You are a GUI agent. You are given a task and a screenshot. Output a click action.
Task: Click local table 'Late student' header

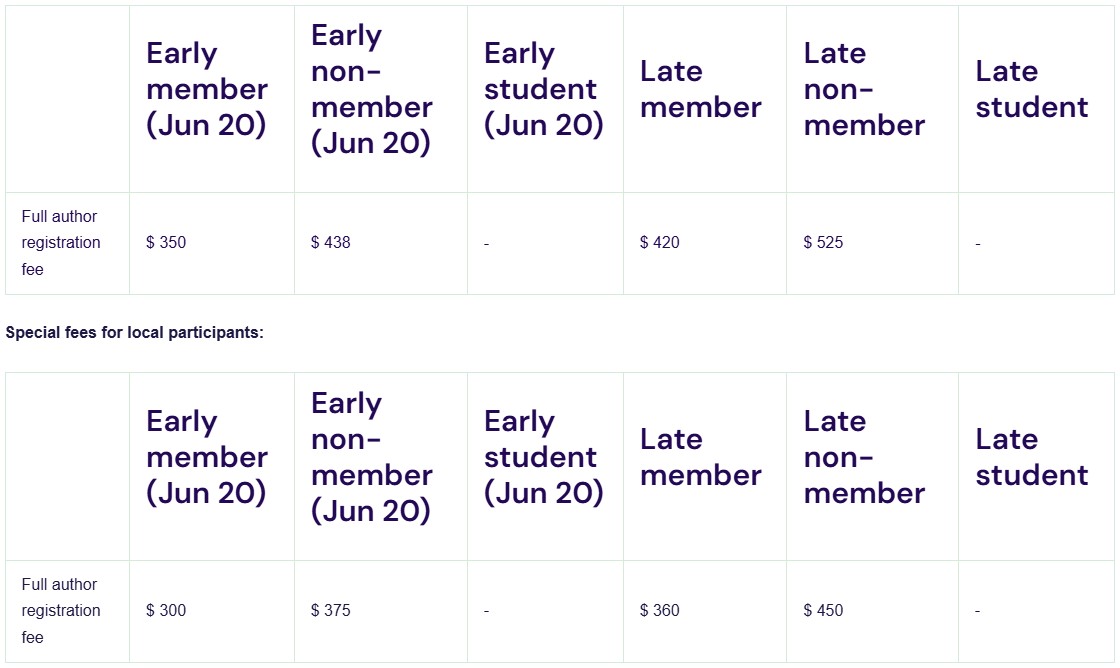(x=1032, y=457)
